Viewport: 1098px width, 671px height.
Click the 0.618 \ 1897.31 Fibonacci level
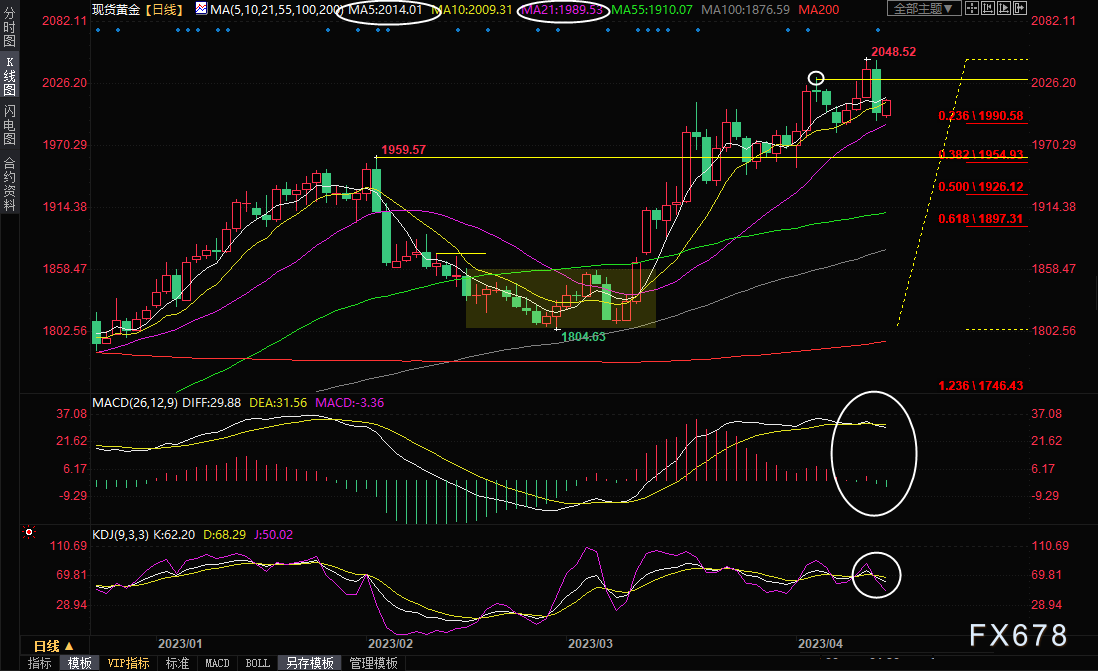[981, 219]
